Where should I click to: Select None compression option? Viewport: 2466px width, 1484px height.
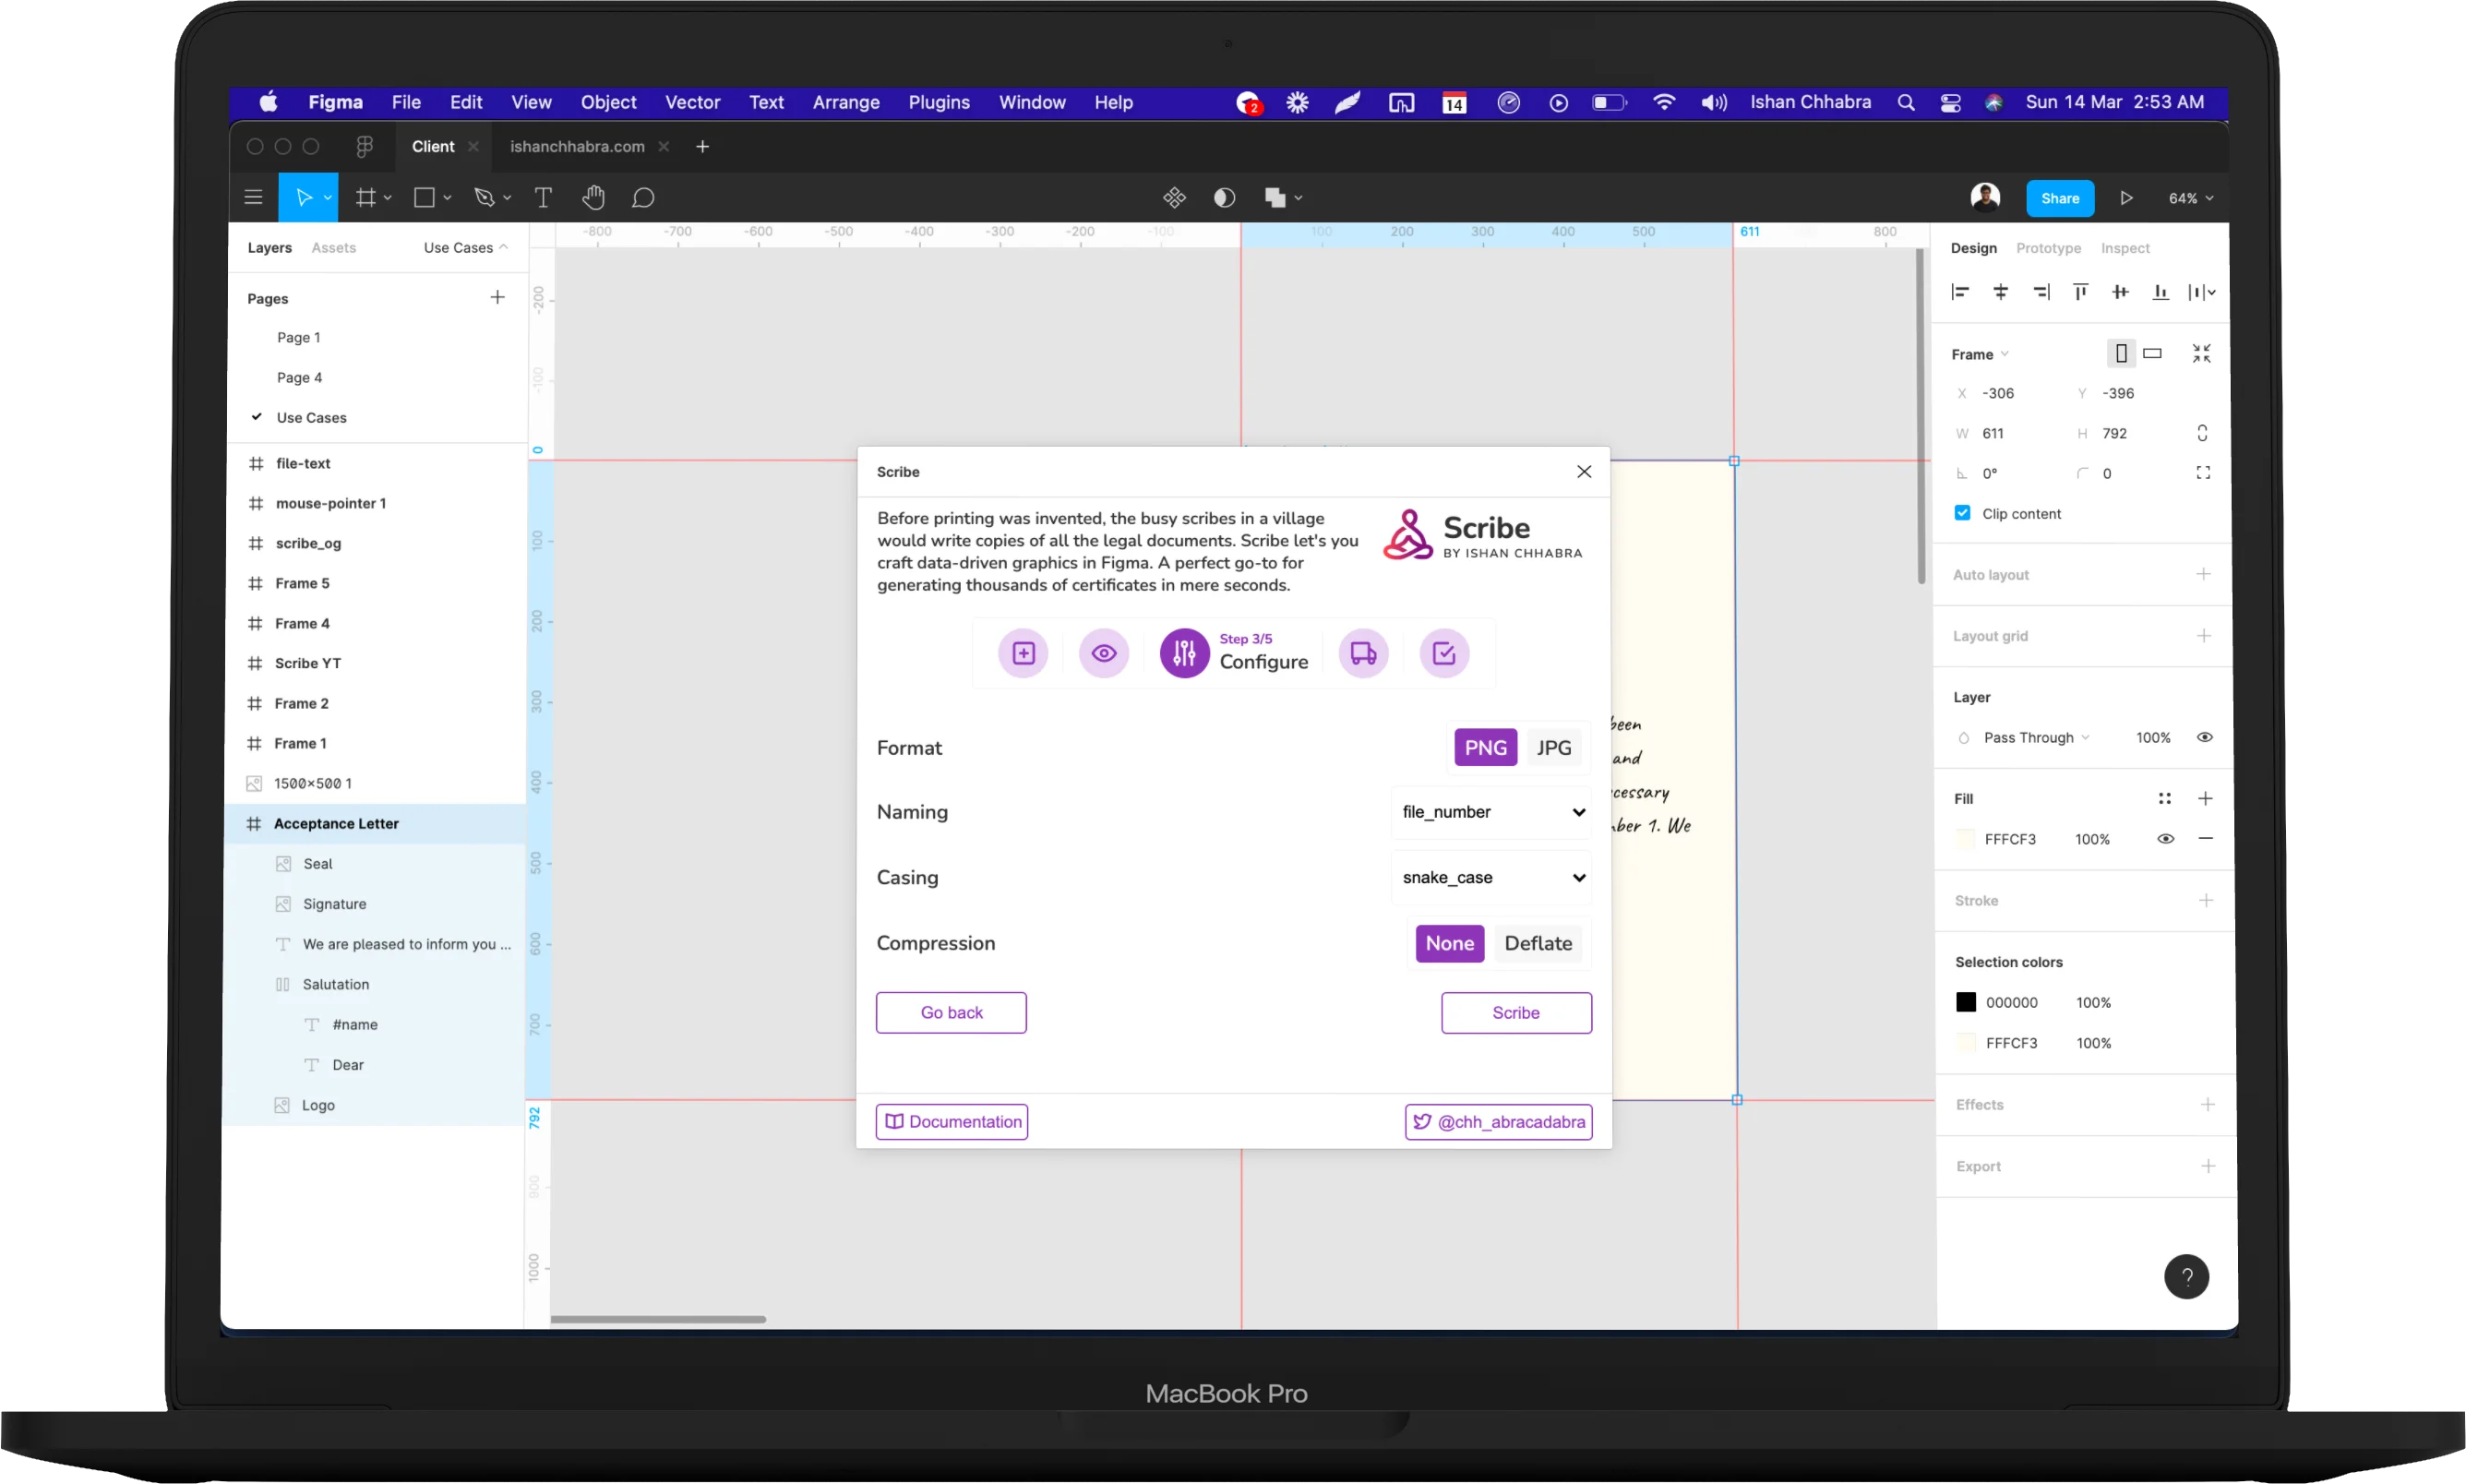point(1449,943)
